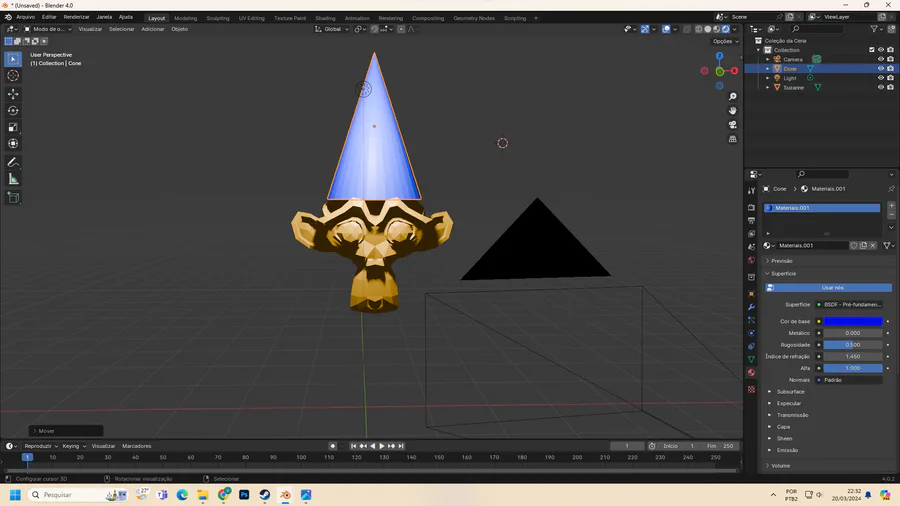The width and height of the screenshot is (900, 506).
Task: Open the Render properties tab icon
Action: [x=751, y=207]
